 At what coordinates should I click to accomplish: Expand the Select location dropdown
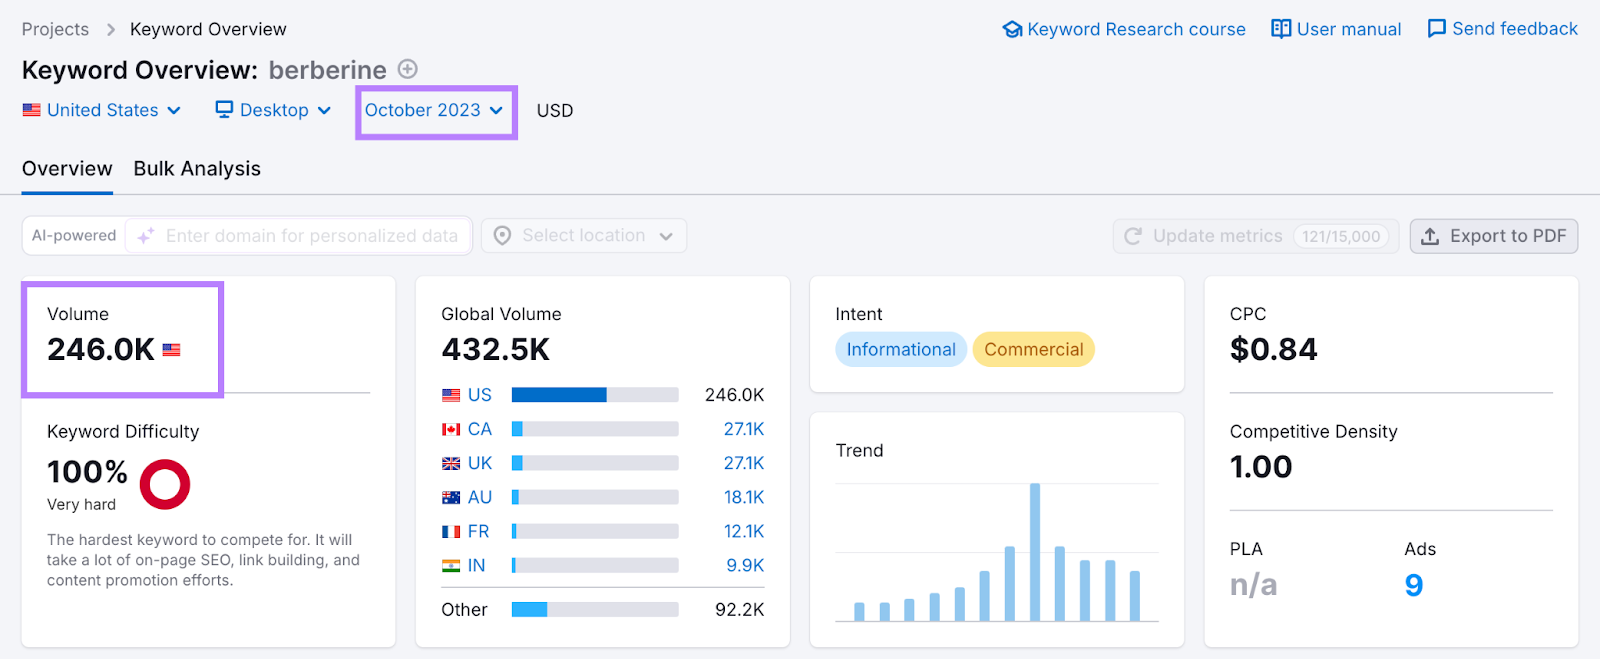pos(584,236)
